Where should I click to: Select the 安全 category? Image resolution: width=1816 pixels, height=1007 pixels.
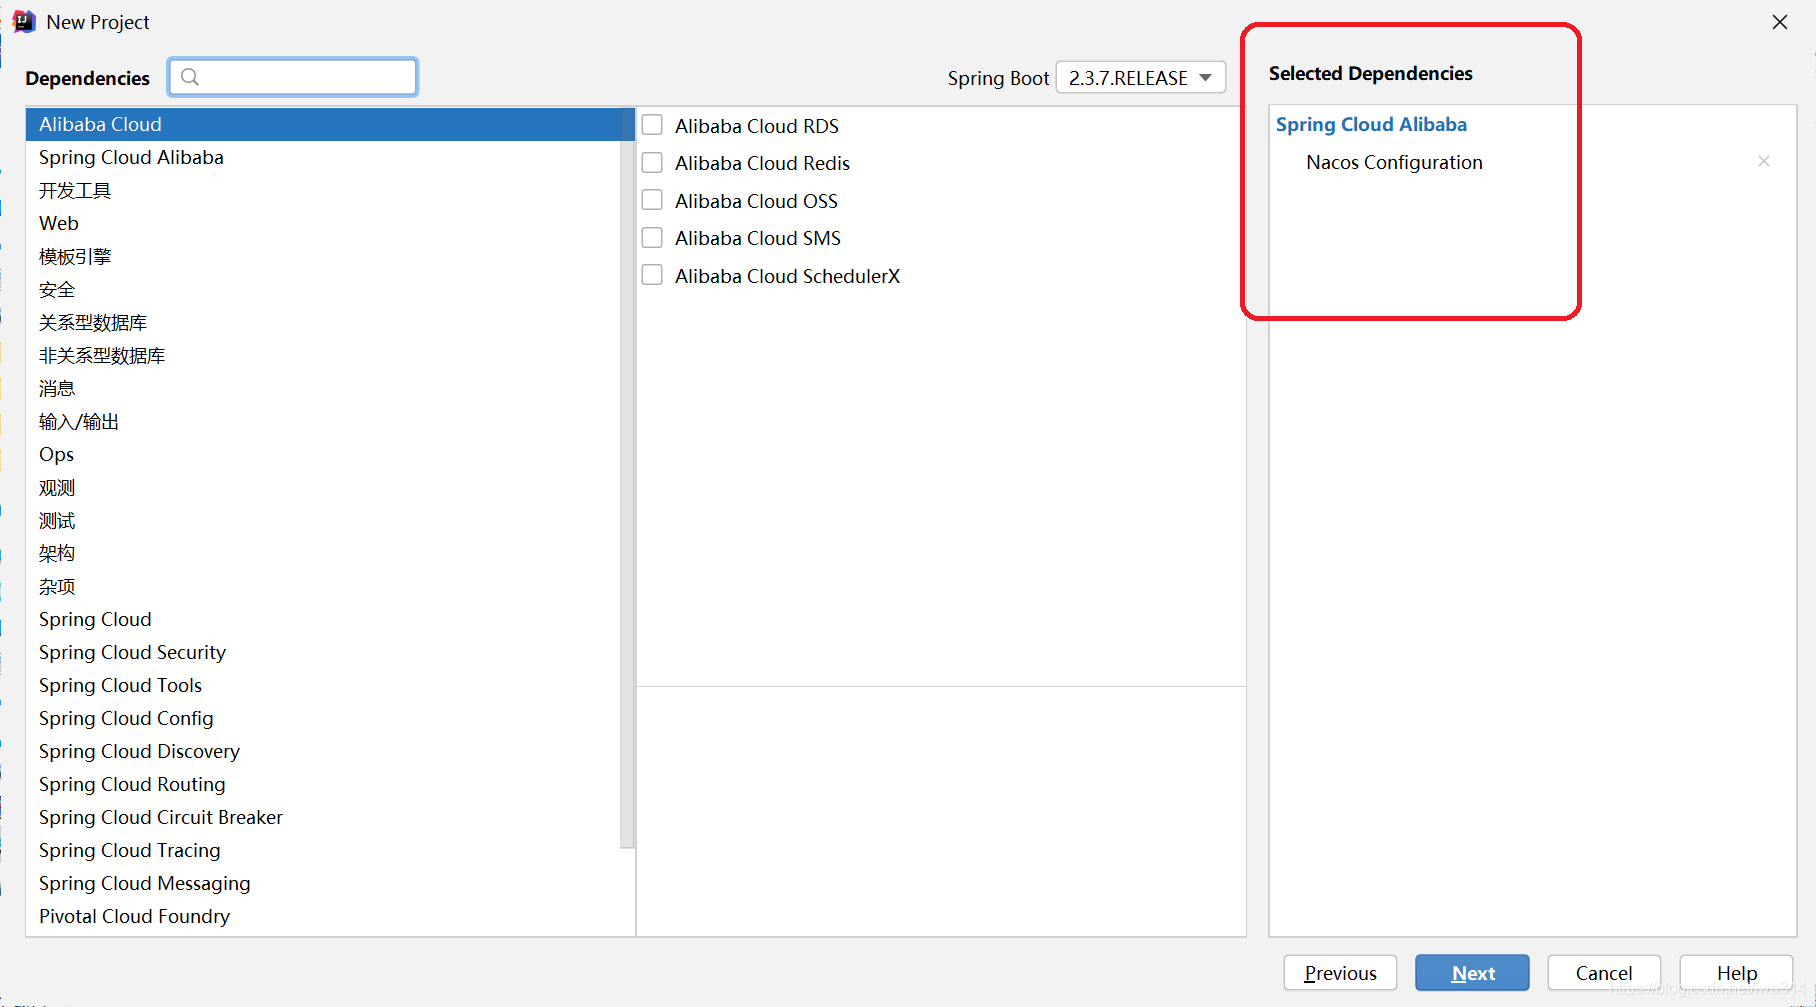pyautogui.click(x=323, y=289)
